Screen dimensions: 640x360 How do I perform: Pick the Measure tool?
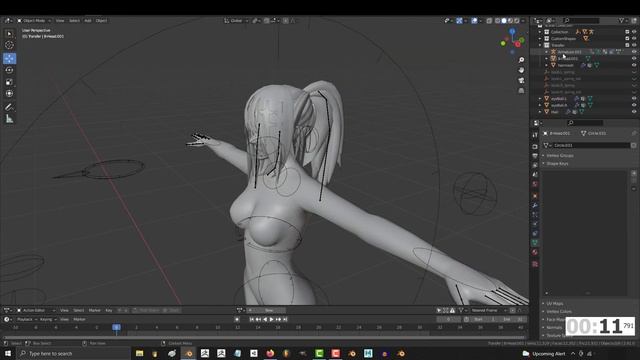tap(9, 119)
